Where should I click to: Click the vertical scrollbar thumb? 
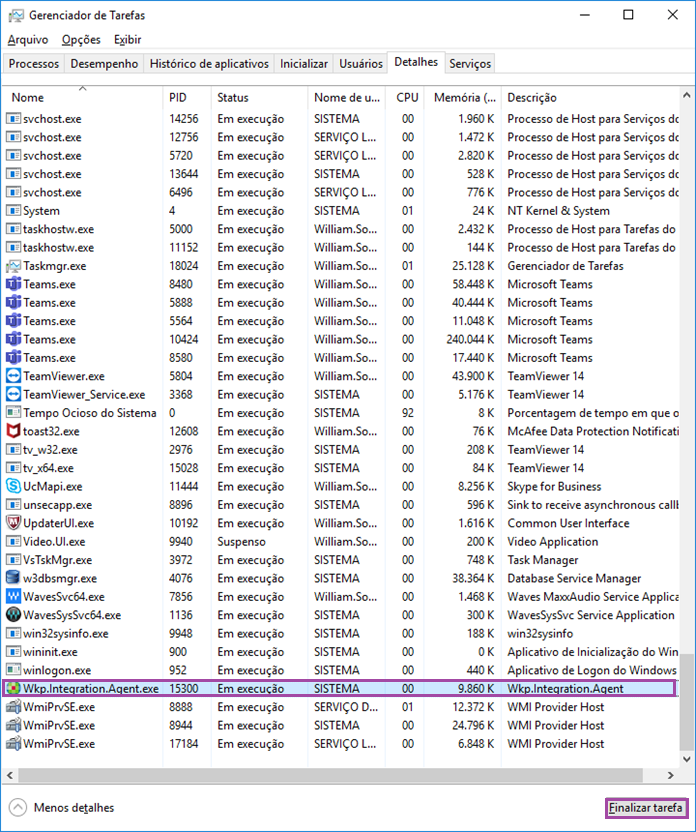click(687, 703)
